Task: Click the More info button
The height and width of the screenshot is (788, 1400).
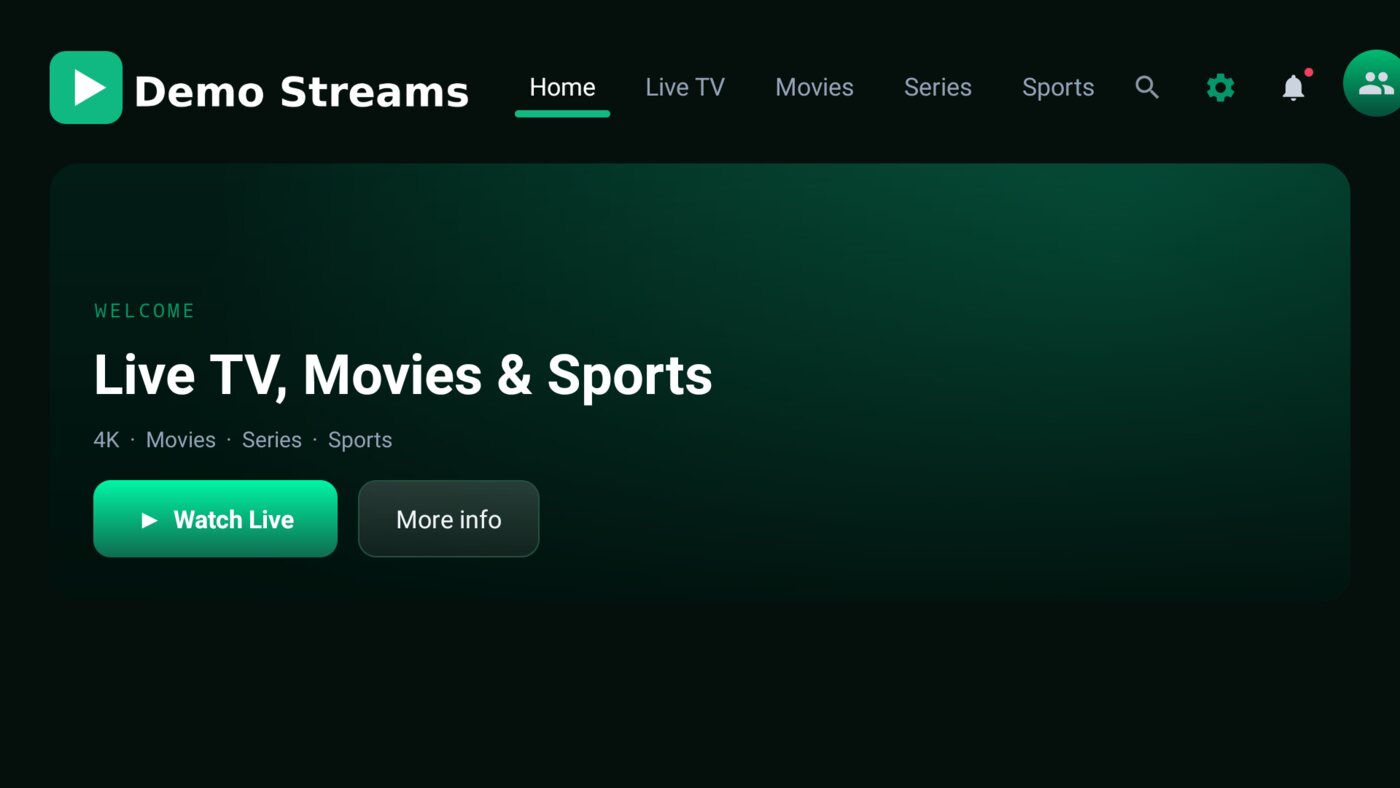Action: click(448, 519)
